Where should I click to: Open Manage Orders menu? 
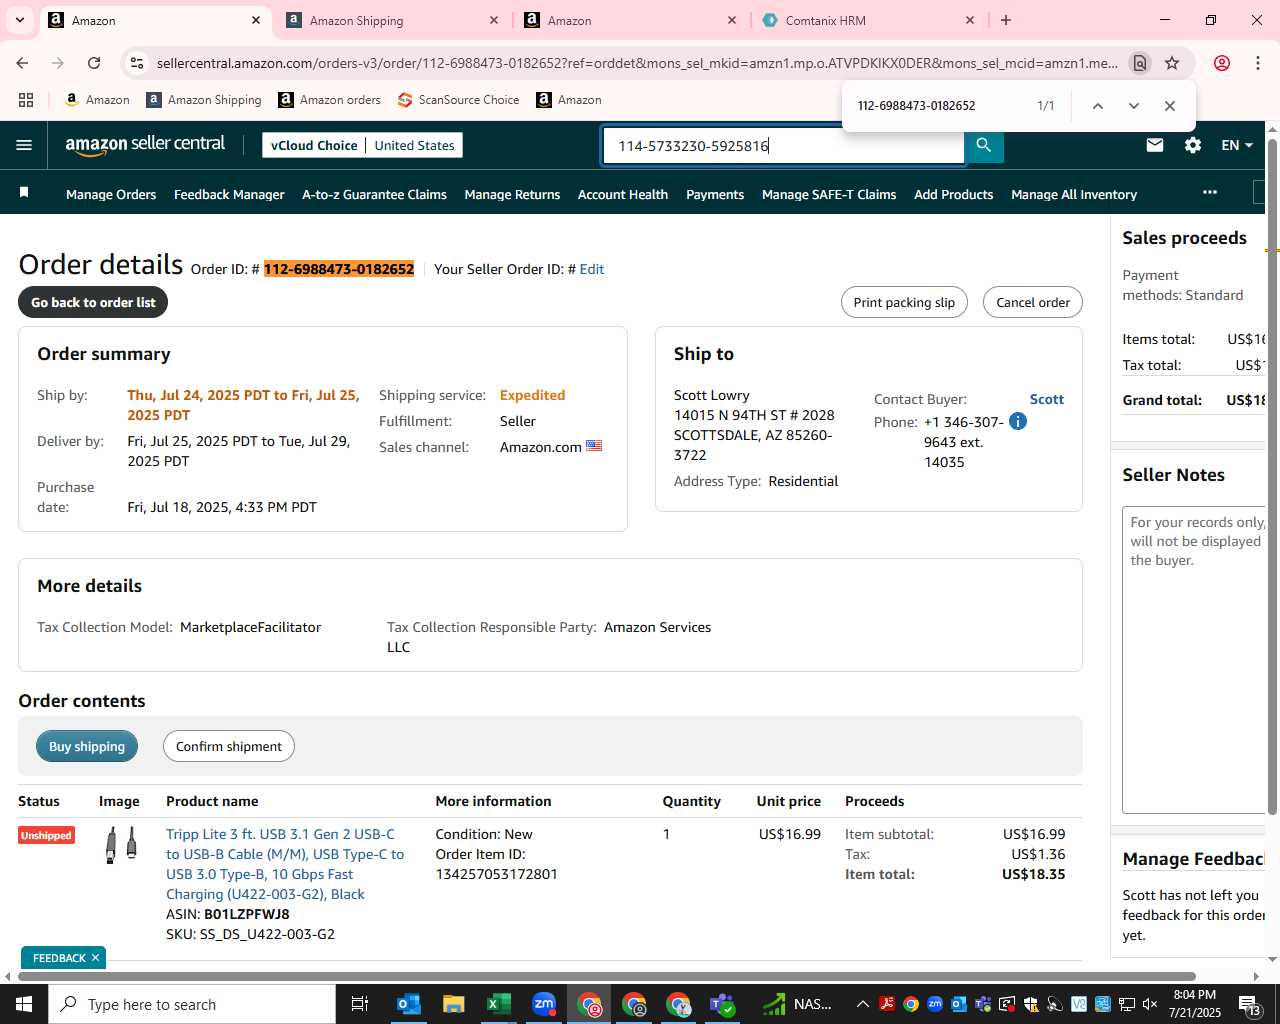pos(111,194)
